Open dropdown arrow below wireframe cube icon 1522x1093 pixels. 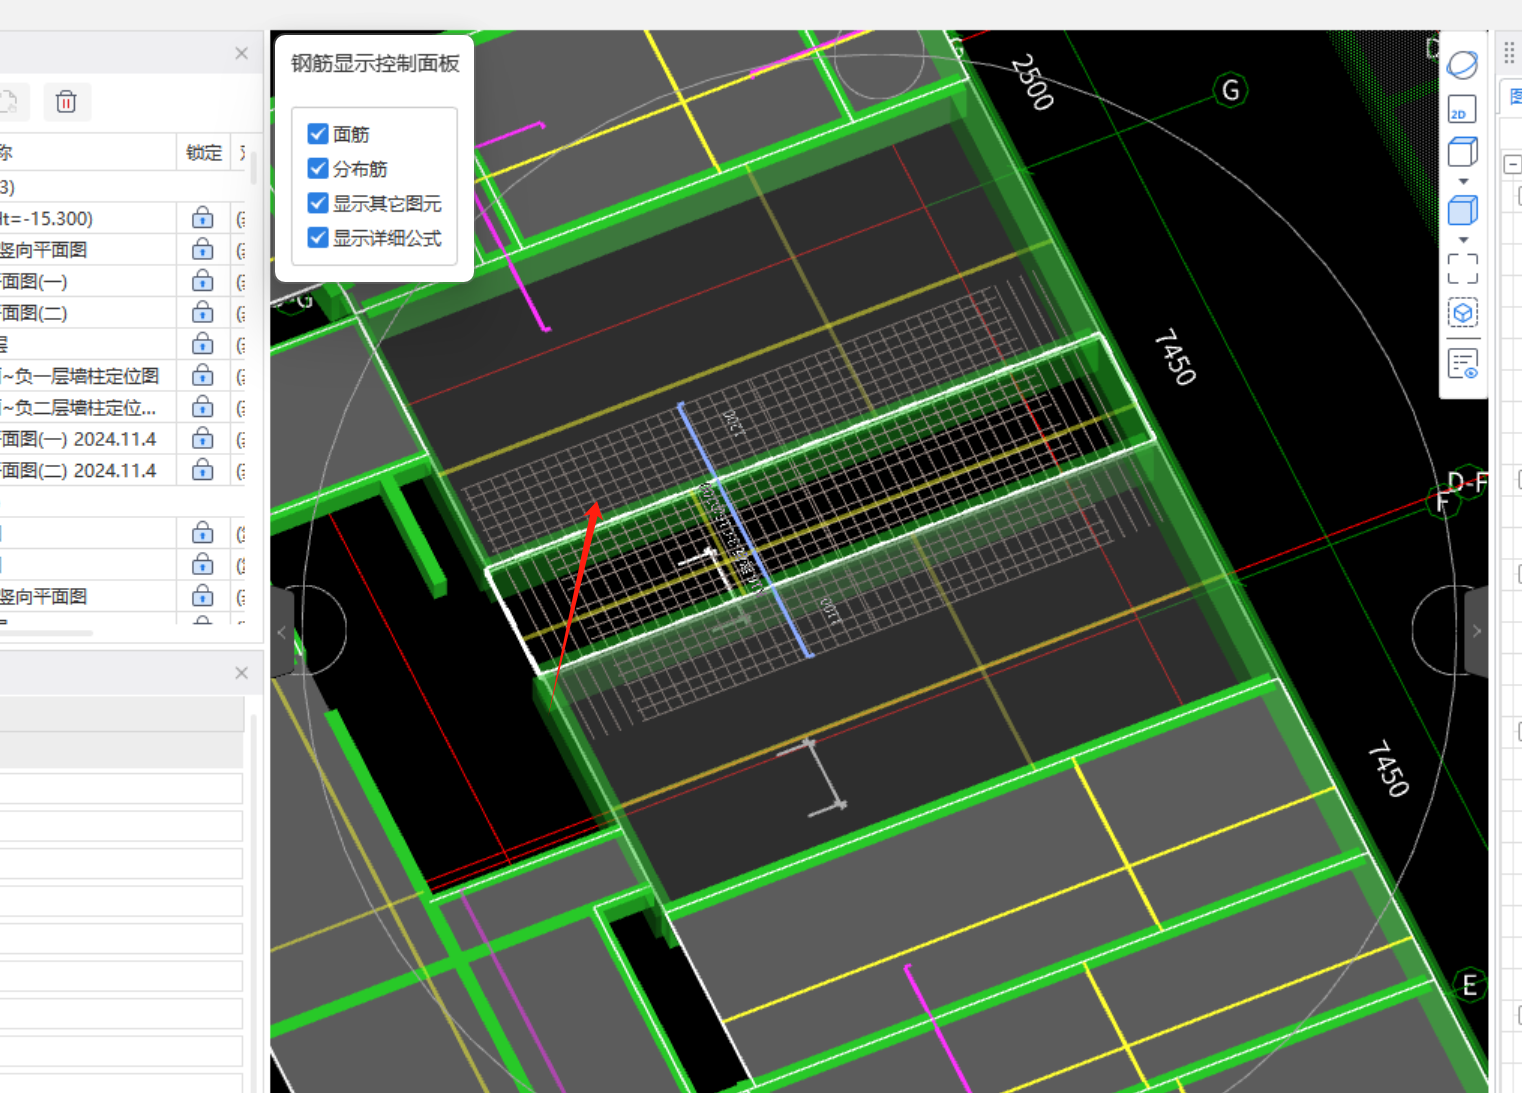[1463, 182]
